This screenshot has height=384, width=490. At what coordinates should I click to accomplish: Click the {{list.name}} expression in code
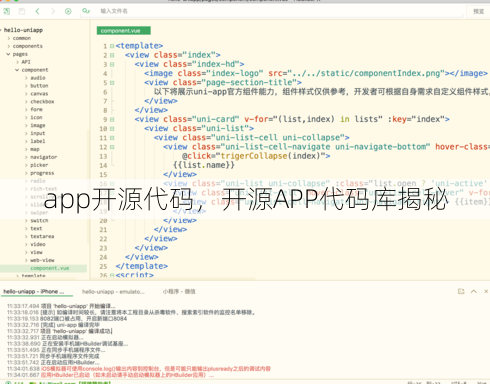tap(204, 165)
